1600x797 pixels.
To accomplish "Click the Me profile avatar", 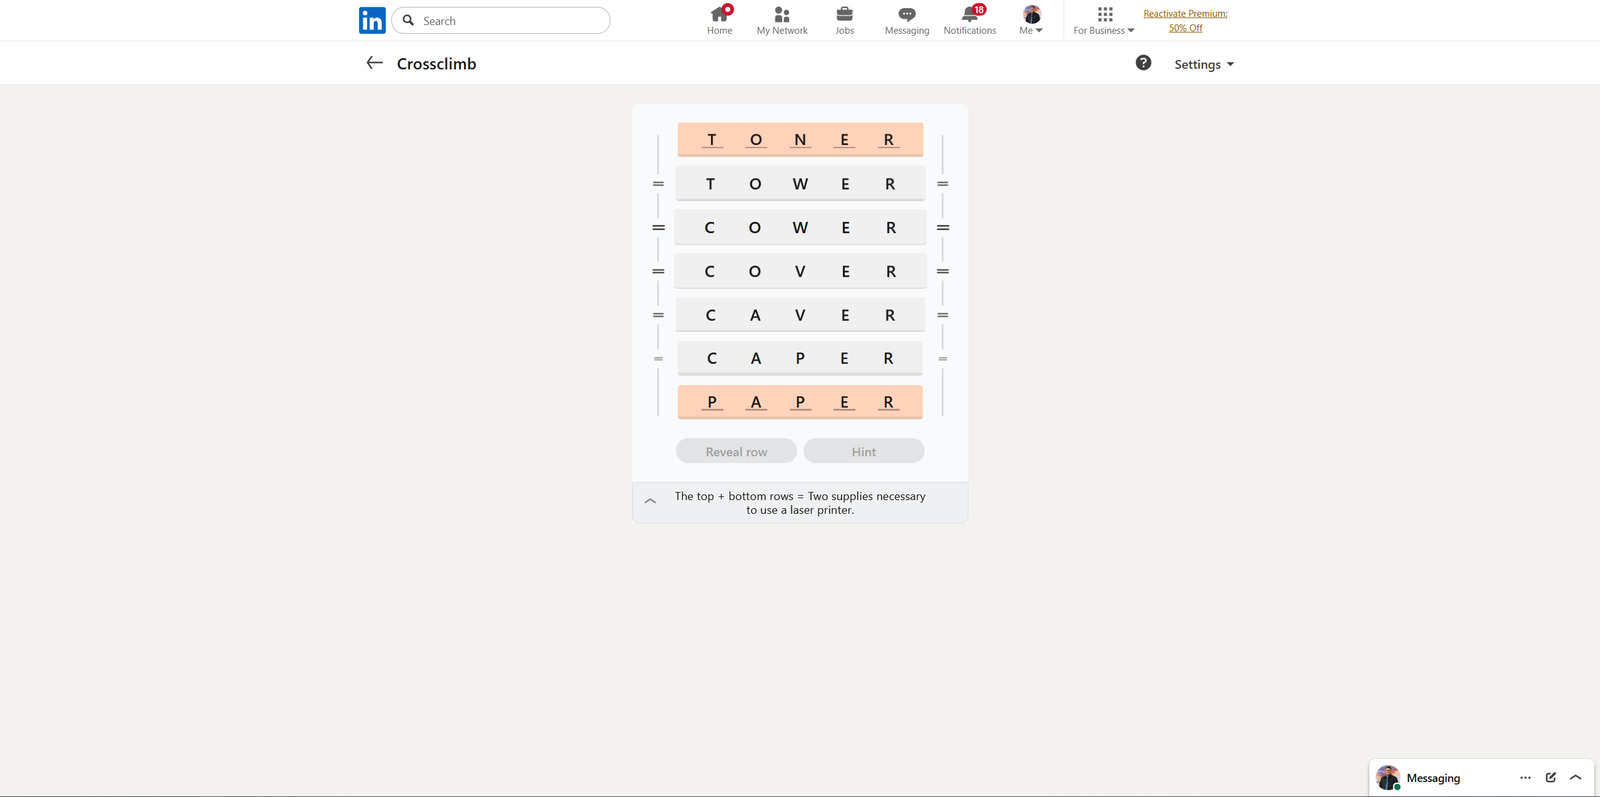I will (1032, 14).
